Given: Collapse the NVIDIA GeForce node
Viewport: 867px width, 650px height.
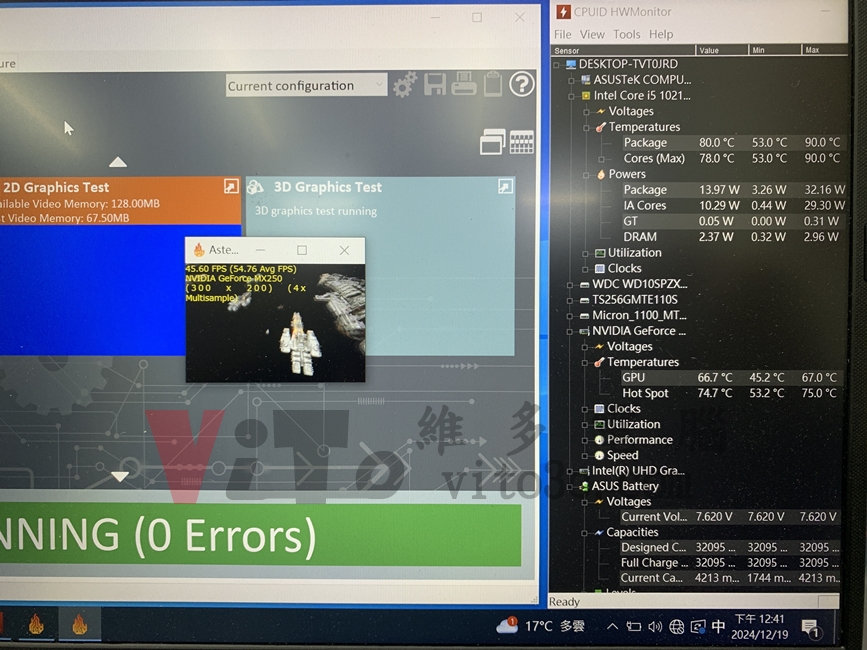Looking at the screenshot, I should click(x=570, y=332).
